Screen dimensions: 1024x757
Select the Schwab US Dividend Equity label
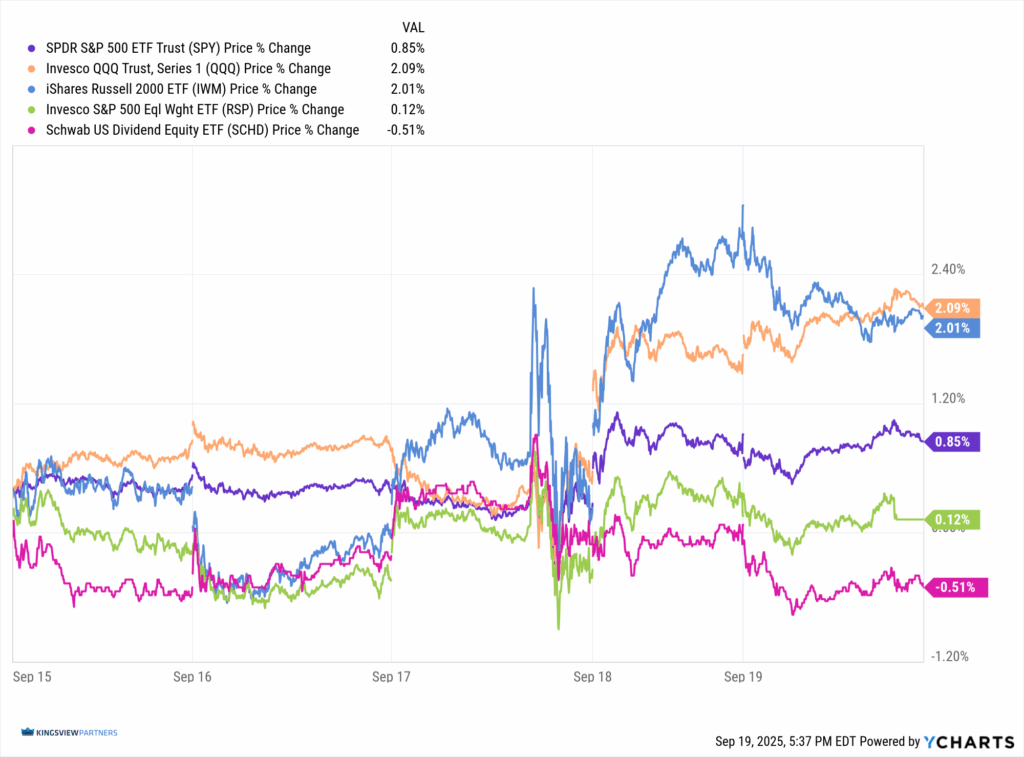pos(202,130)
